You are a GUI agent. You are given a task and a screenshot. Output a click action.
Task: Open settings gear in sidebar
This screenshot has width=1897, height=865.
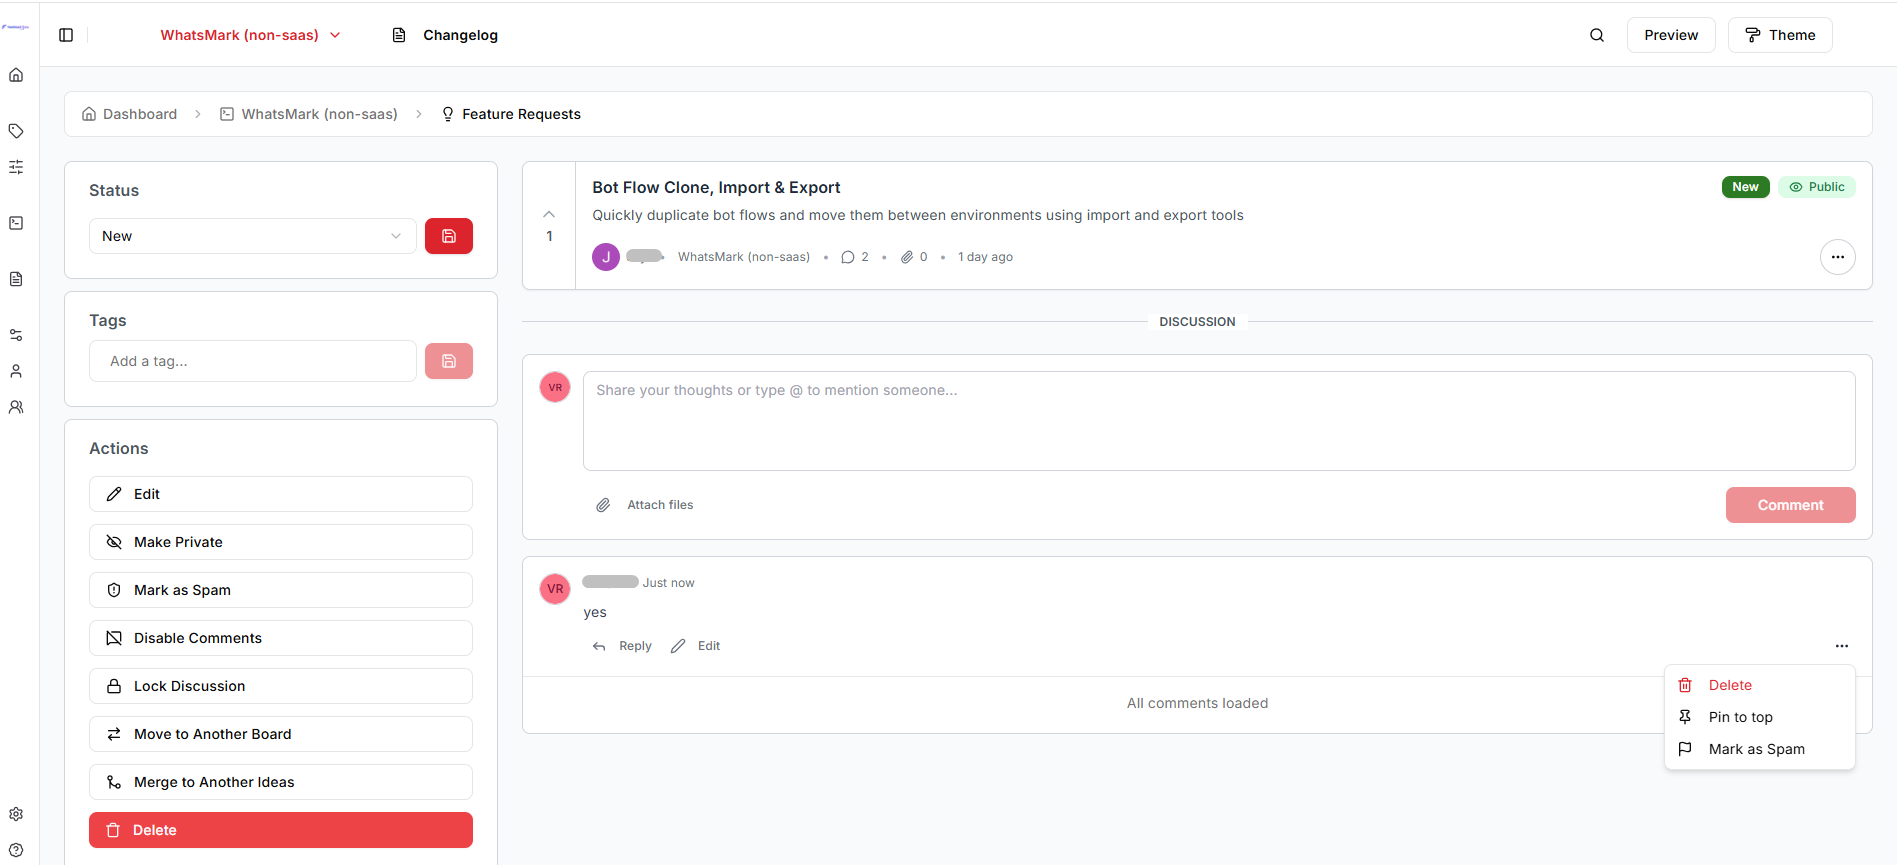16,814
